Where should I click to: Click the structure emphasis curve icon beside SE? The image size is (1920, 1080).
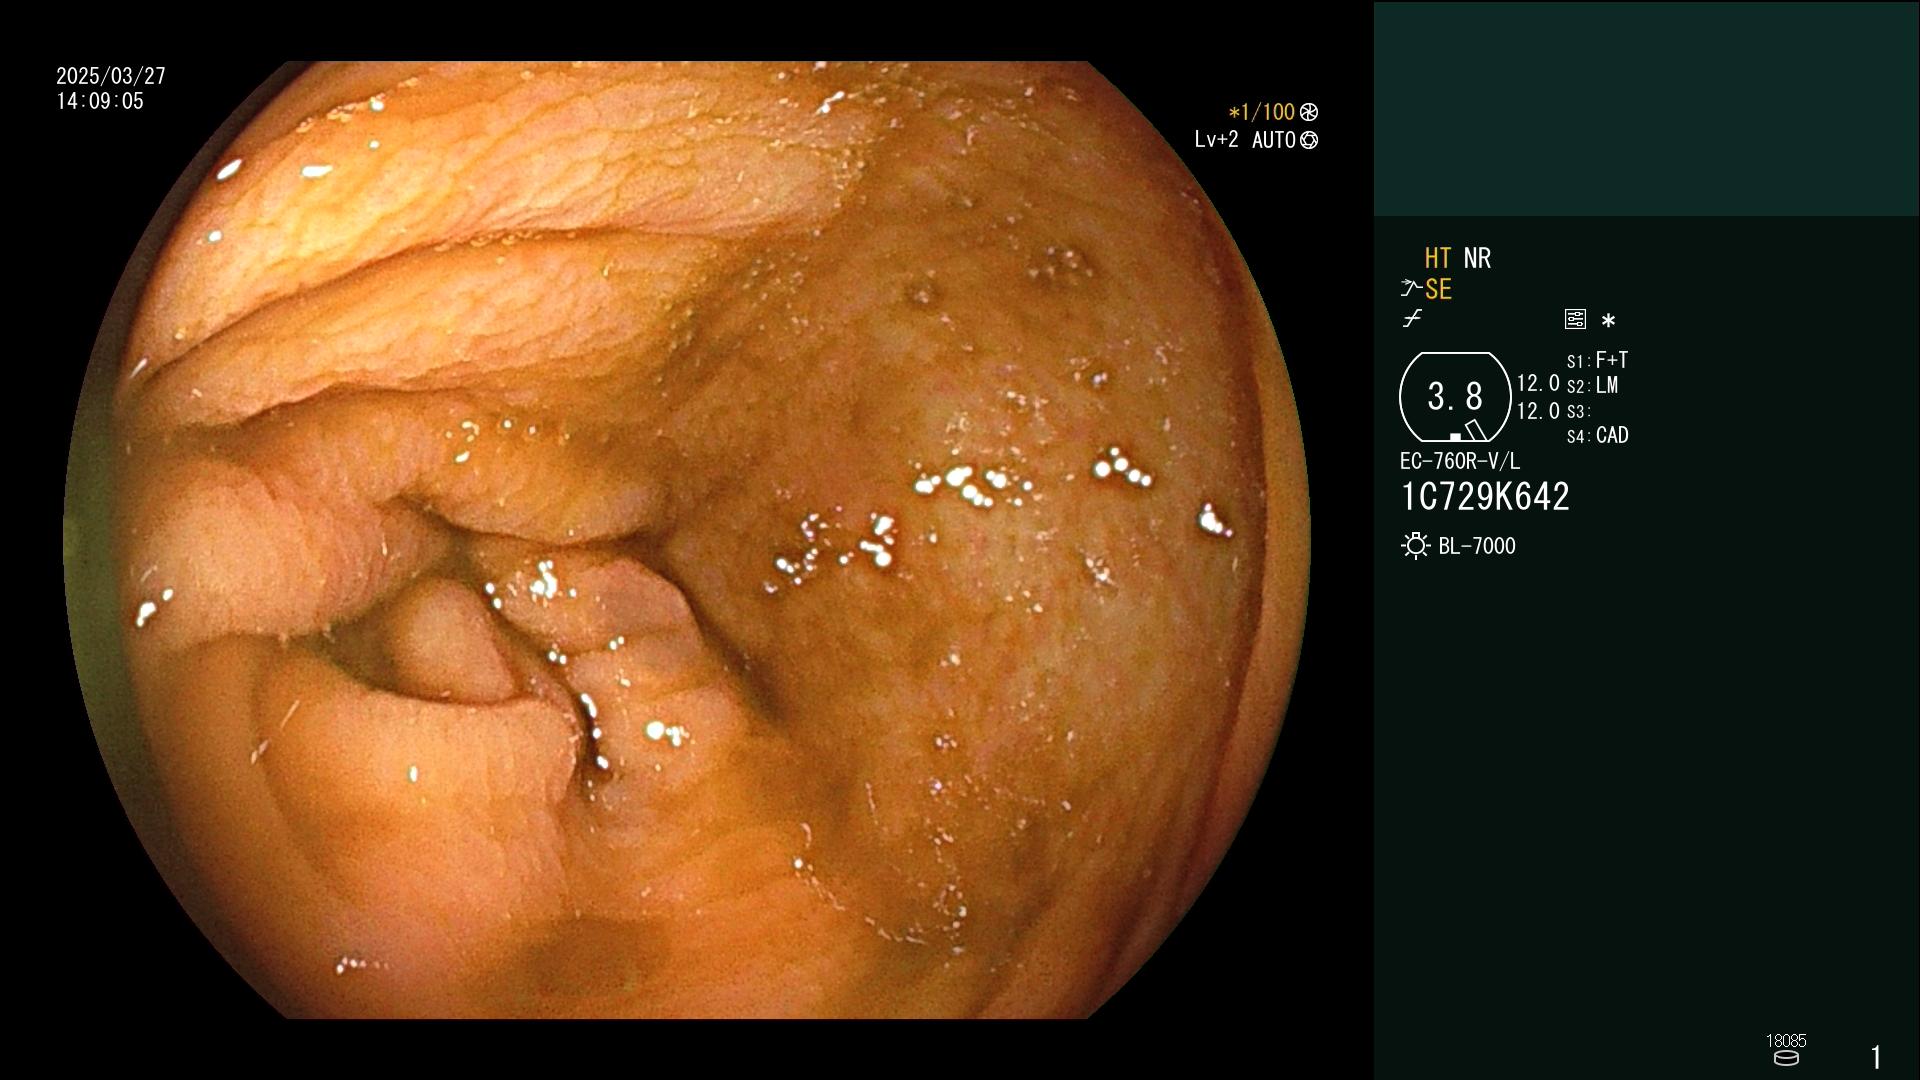click(x=1411, y=289)
